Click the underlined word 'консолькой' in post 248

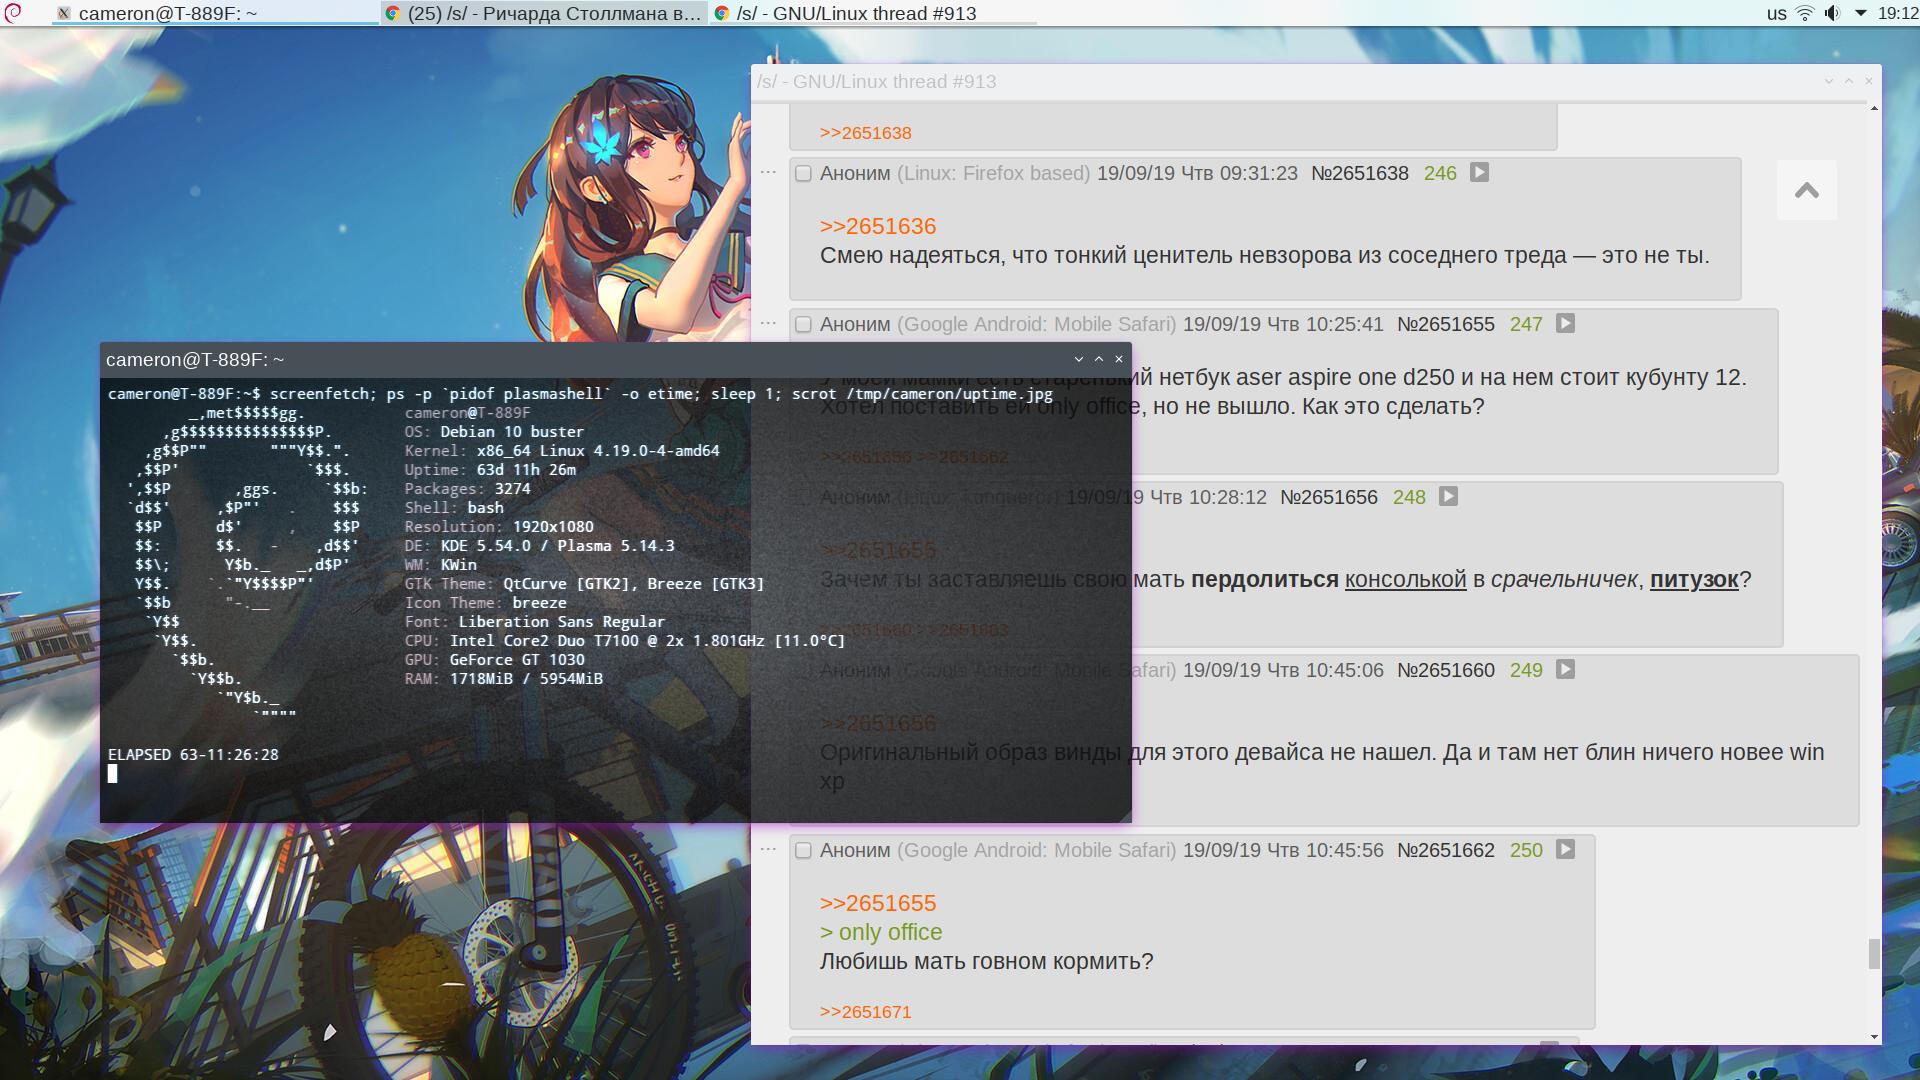tap(1405, 579)
